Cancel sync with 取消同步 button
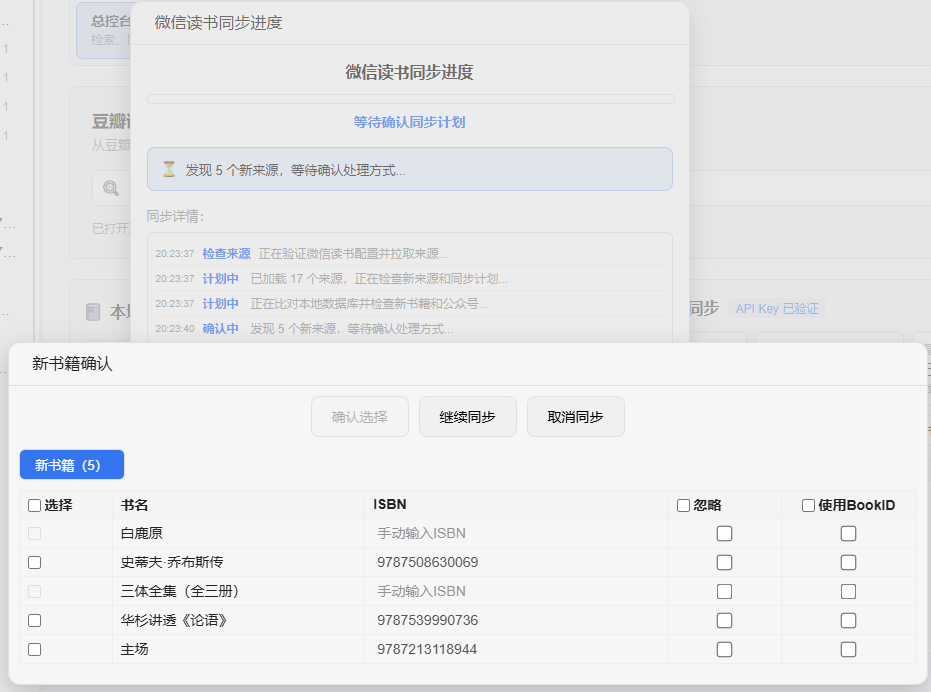The height and width of the screenshot is (692, 931). (x=575, y=416)
